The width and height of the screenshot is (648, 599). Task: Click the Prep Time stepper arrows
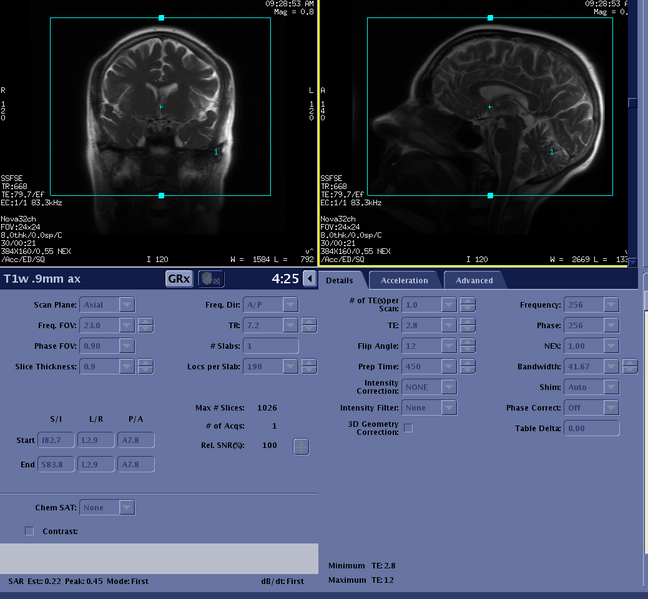[x=467, y=367]
